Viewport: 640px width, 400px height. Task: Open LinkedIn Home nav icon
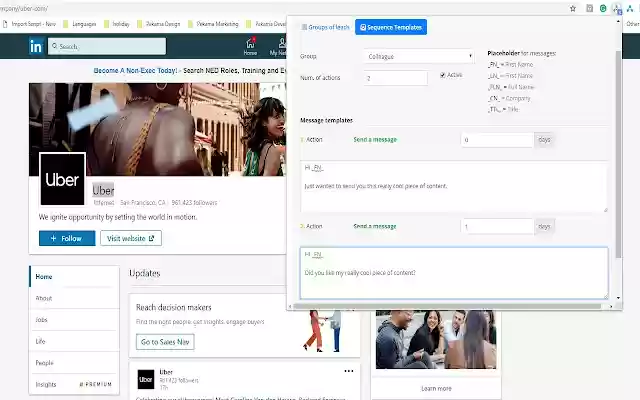tap(250, 47)
